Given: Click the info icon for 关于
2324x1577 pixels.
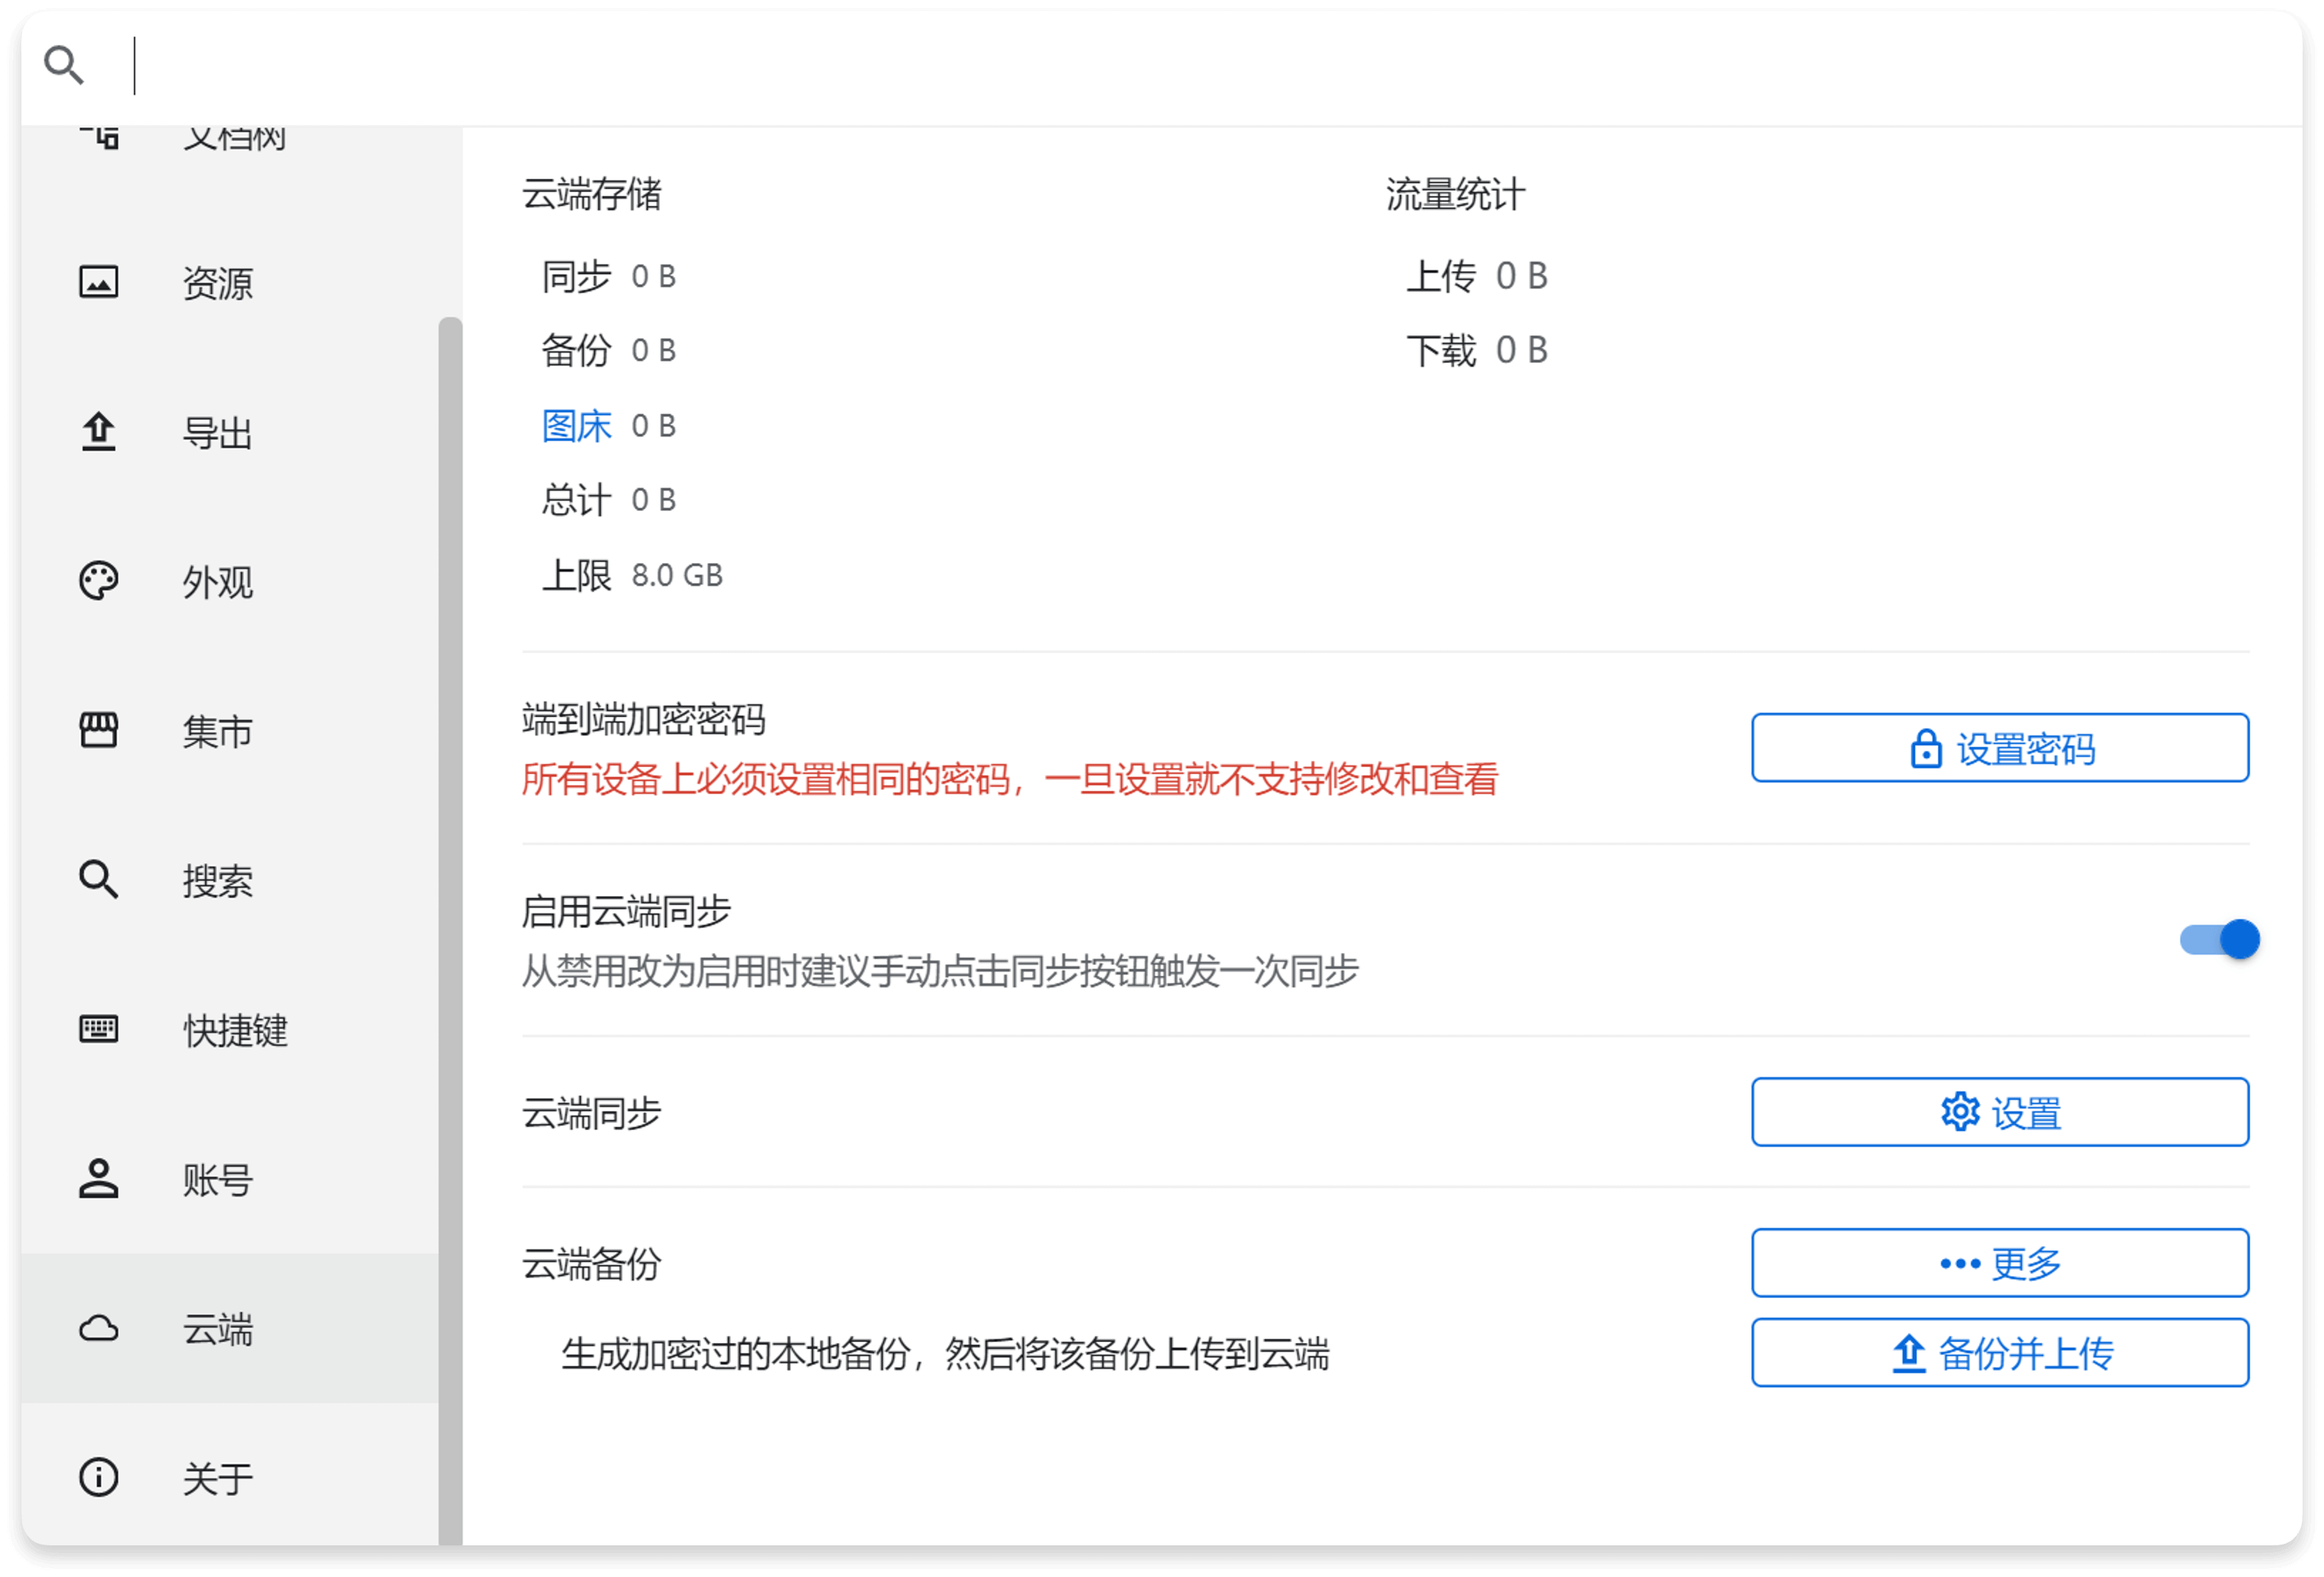Looking at the screenshot, I should pyautogui.click(x=98, y=1477).
